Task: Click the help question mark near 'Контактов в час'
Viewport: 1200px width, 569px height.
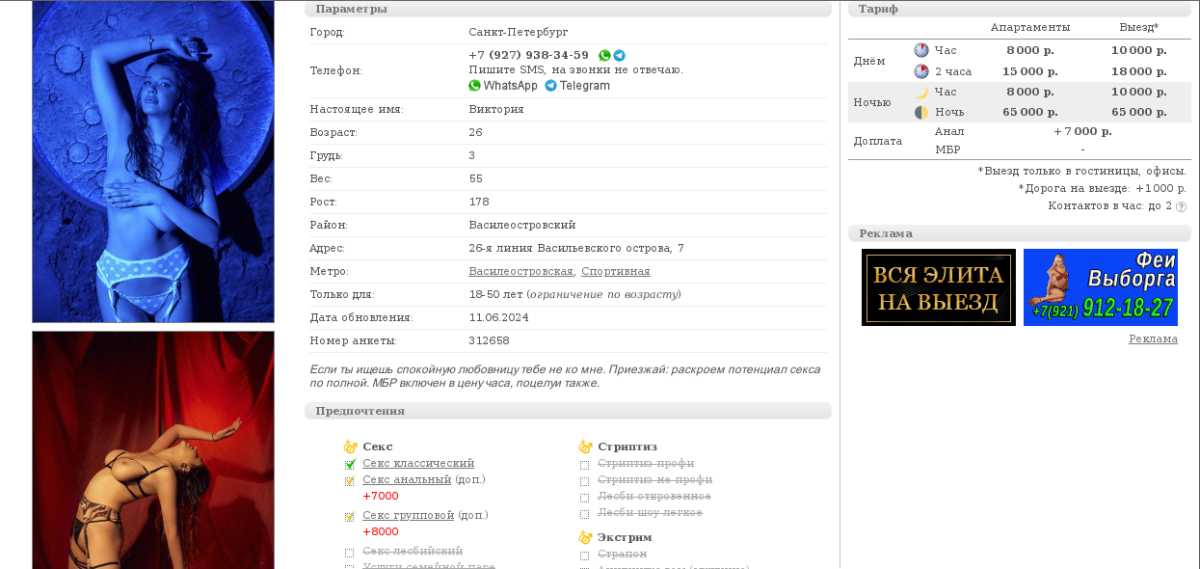Action: 1181,207
